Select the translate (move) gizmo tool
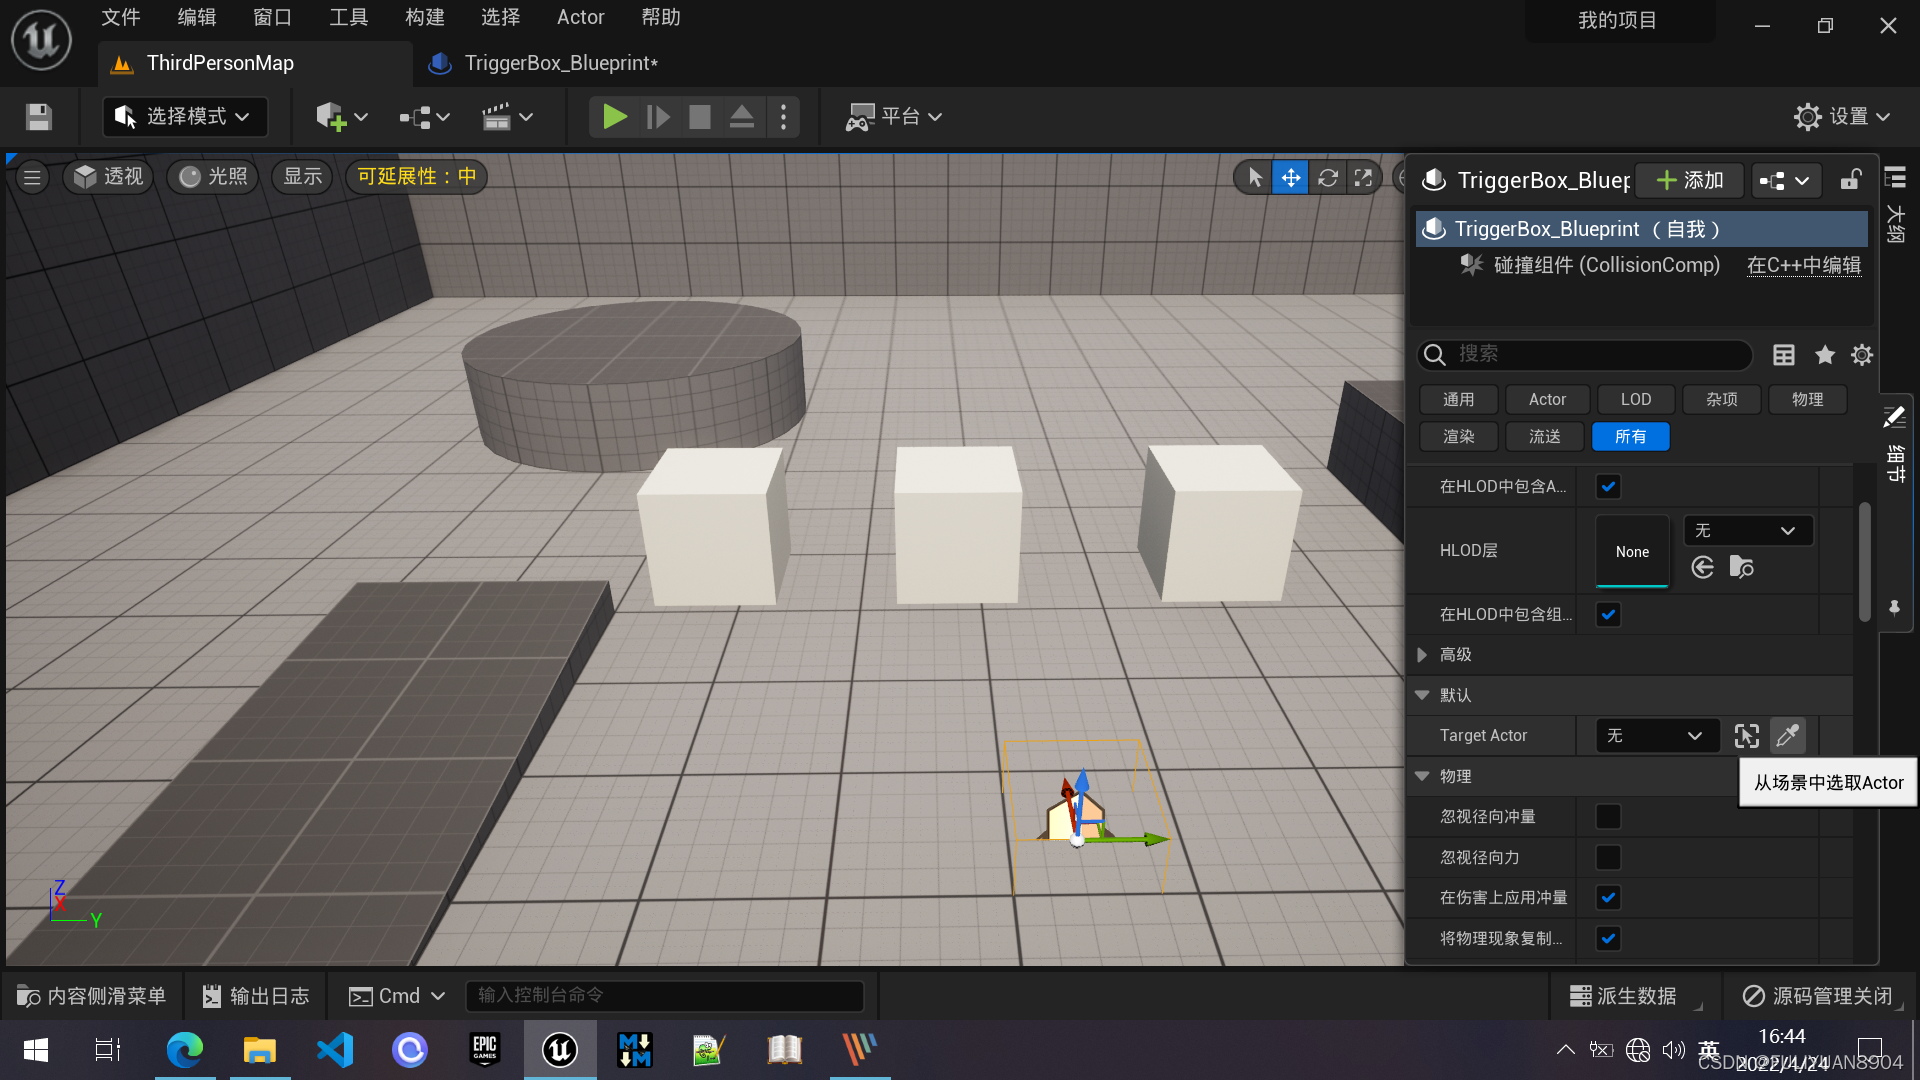 tap(1290, 177)
